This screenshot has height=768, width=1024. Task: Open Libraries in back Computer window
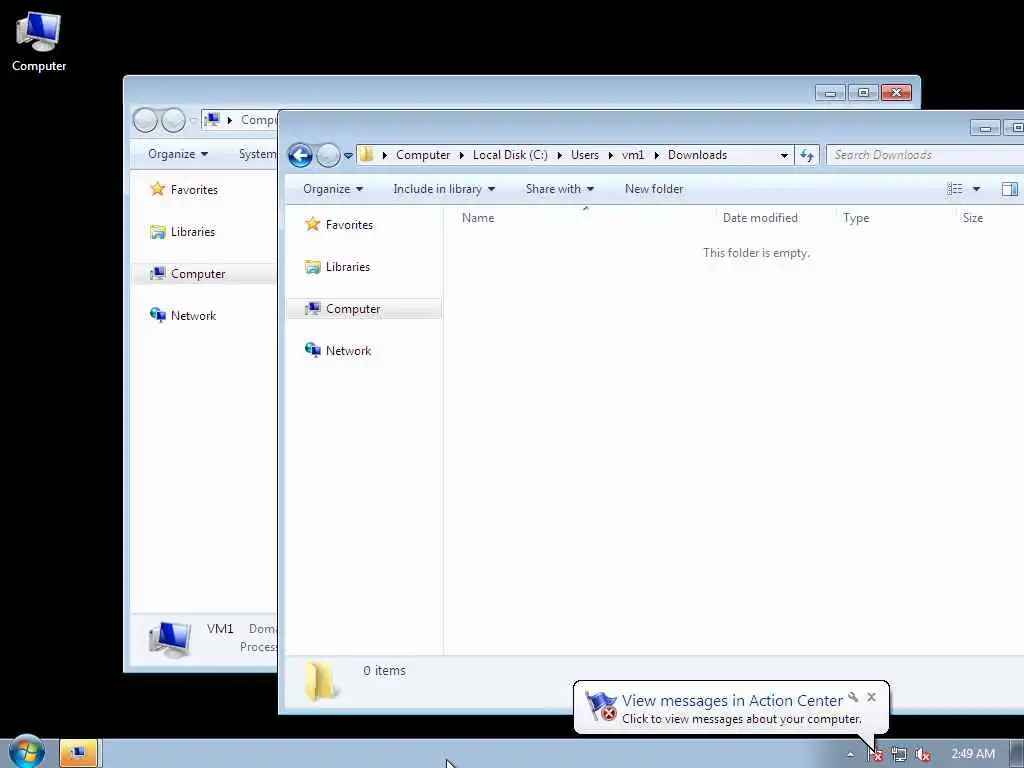coord(182,232)
